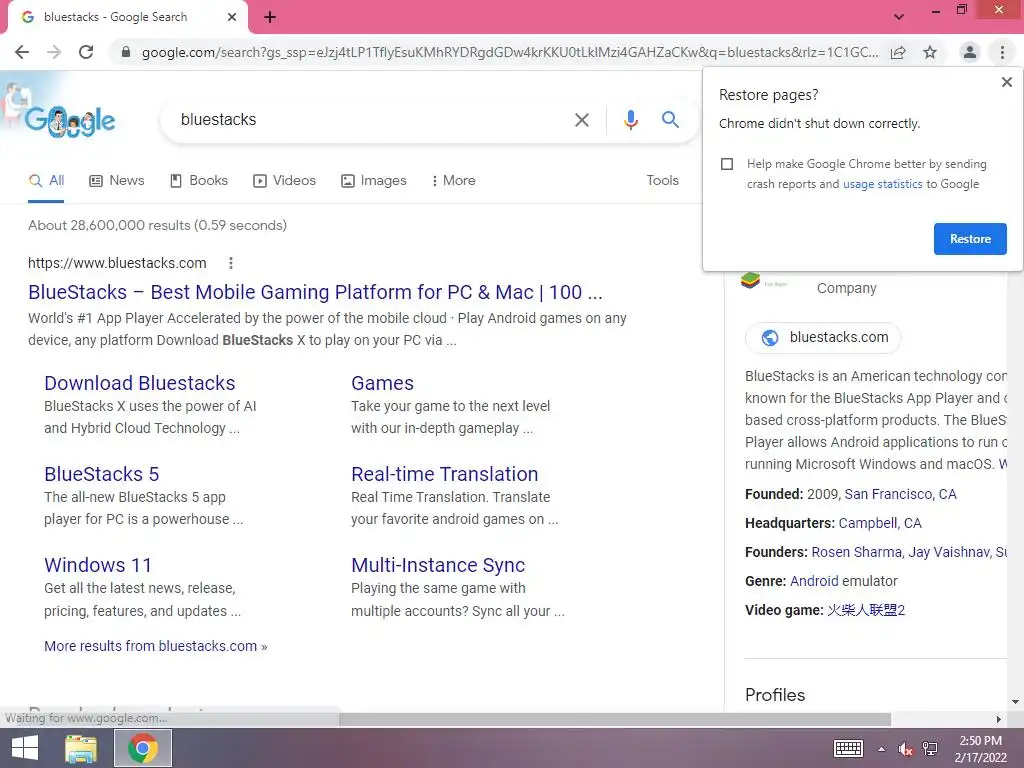Open the San Francisco, CA link
The image size is (1024, 768).
(901, 494)
